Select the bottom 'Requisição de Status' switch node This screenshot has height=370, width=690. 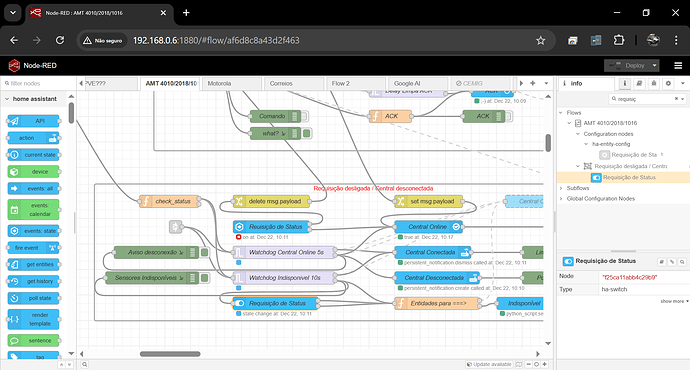pyautogui.click(x=275, y=303)
